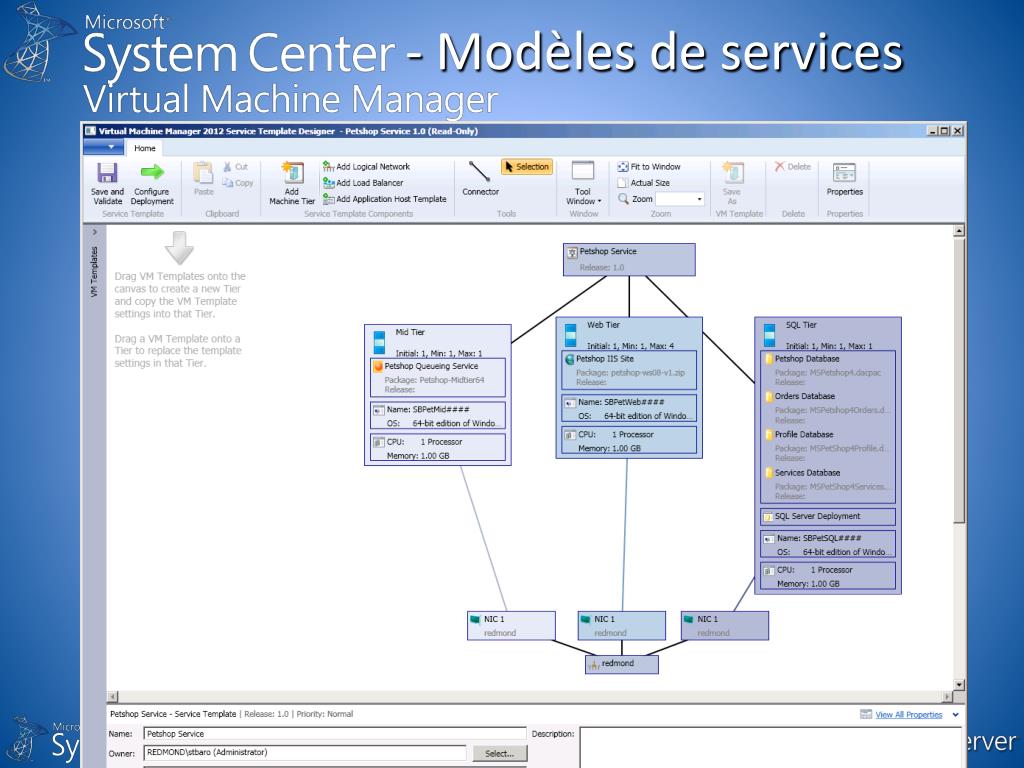This screenshot has height=768, width=1024.
Task: Click the Cut scissors icon
Action: [235, 167]
